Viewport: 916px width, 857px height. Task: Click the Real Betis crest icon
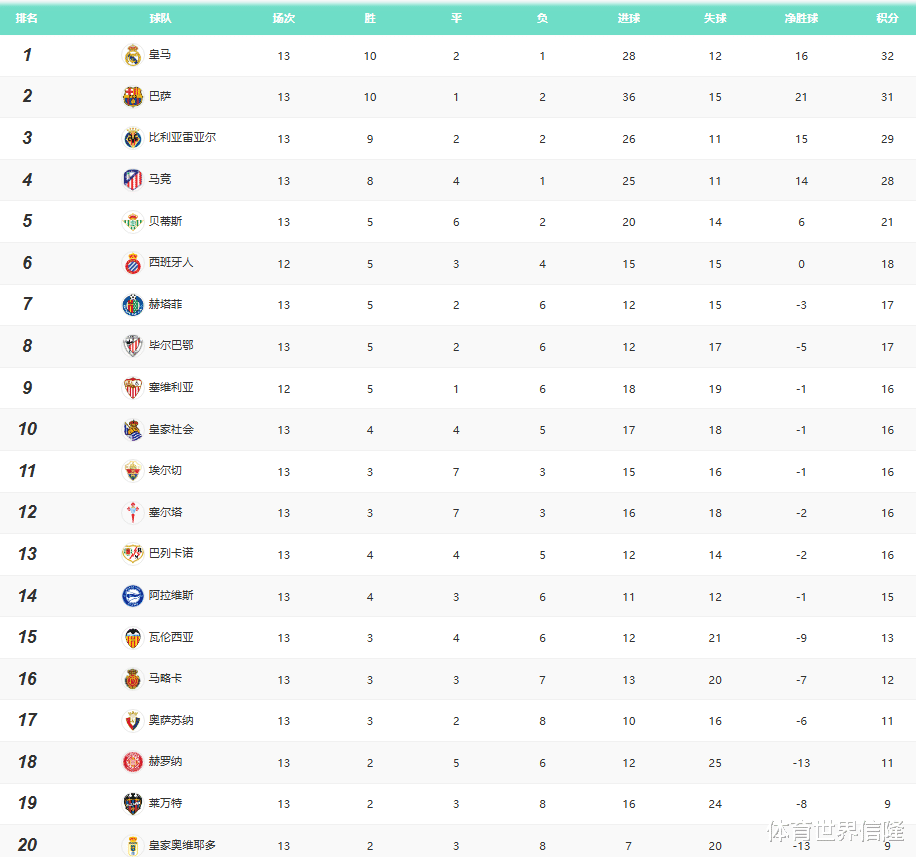pyautogui.click(x=133, y=222)
